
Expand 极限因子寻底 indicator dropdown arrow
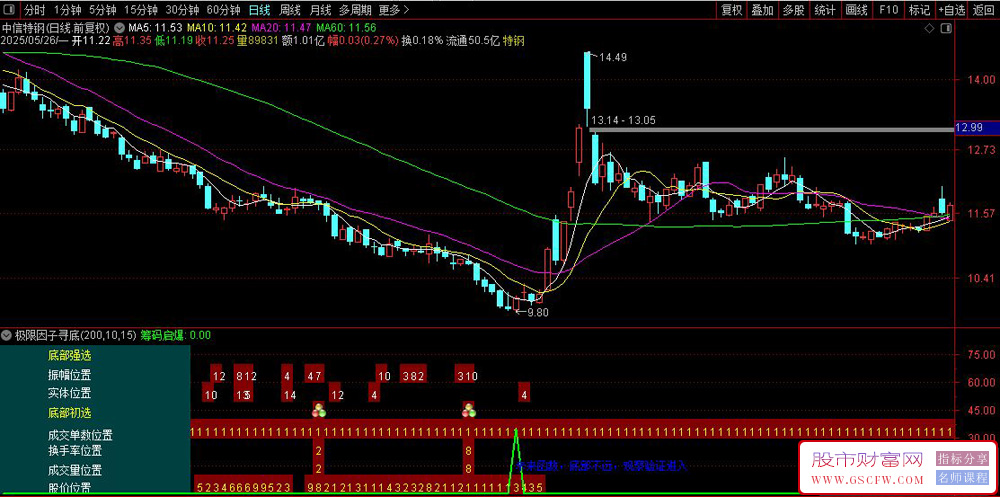coord(6,334)
